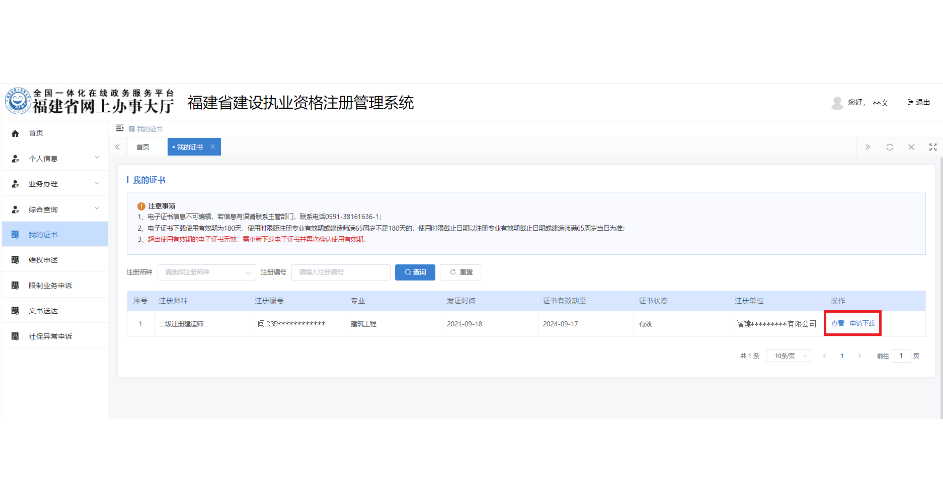Click the refresh icon in tab bar
Screen dimensions: 943x484
pyautogui.click(x=889, y=147)
